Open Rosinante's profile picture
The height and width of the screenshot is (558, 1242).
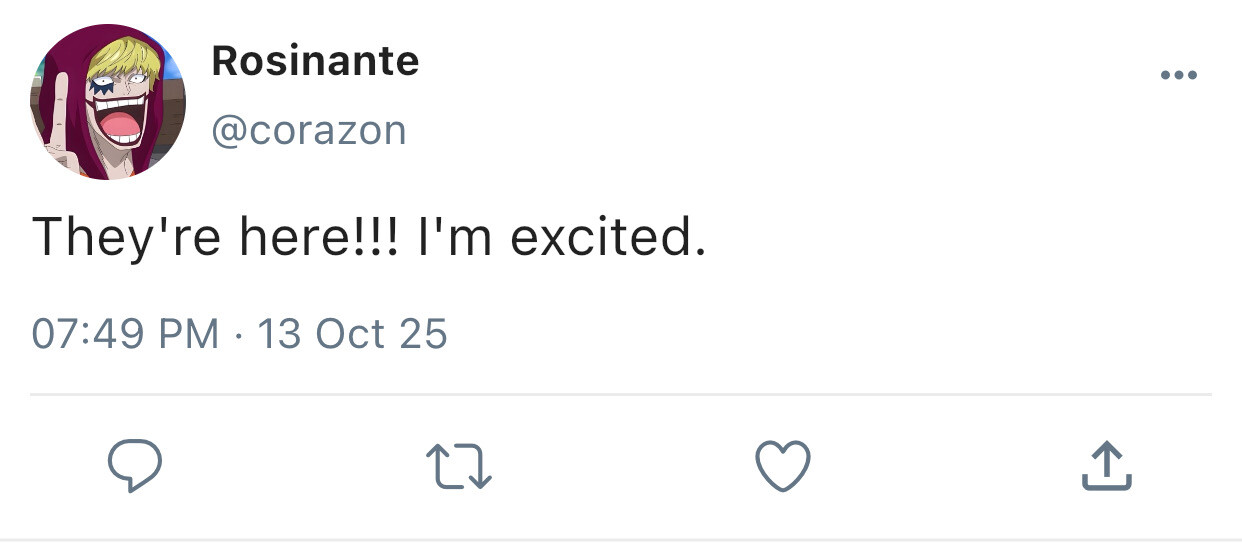[x=108, y=102]
